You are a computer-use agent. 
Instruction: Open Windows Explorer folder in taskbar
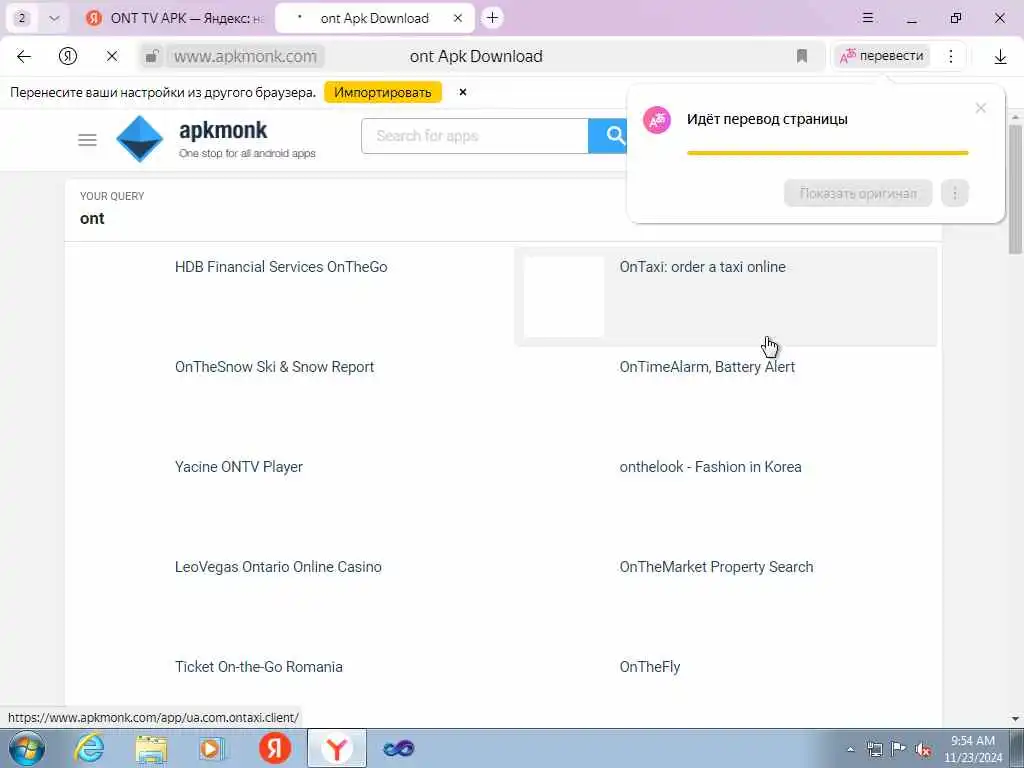[152, 748]
